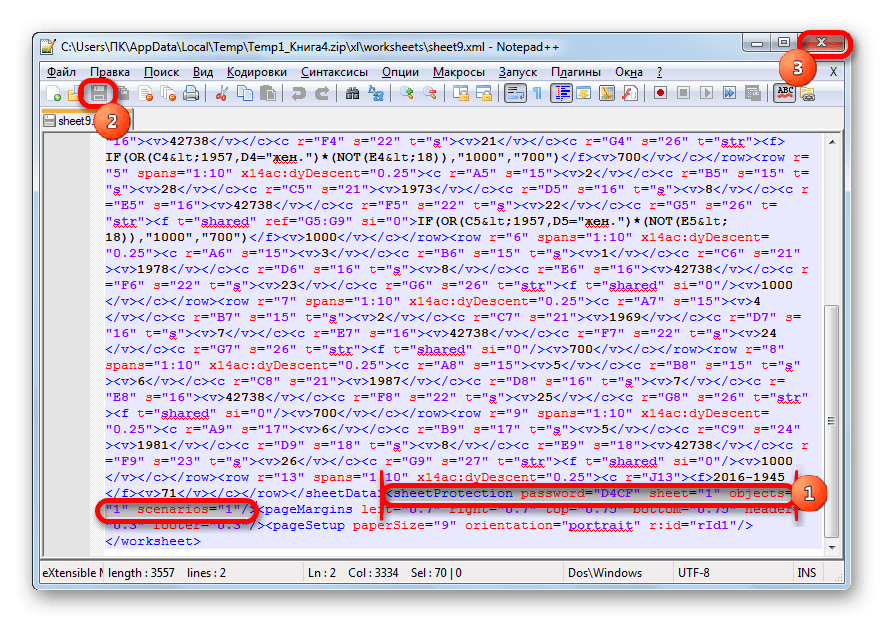Click 'eXtensible' file type status field
Viewport: 884px width, 623px height.
[x=72, y=573]
